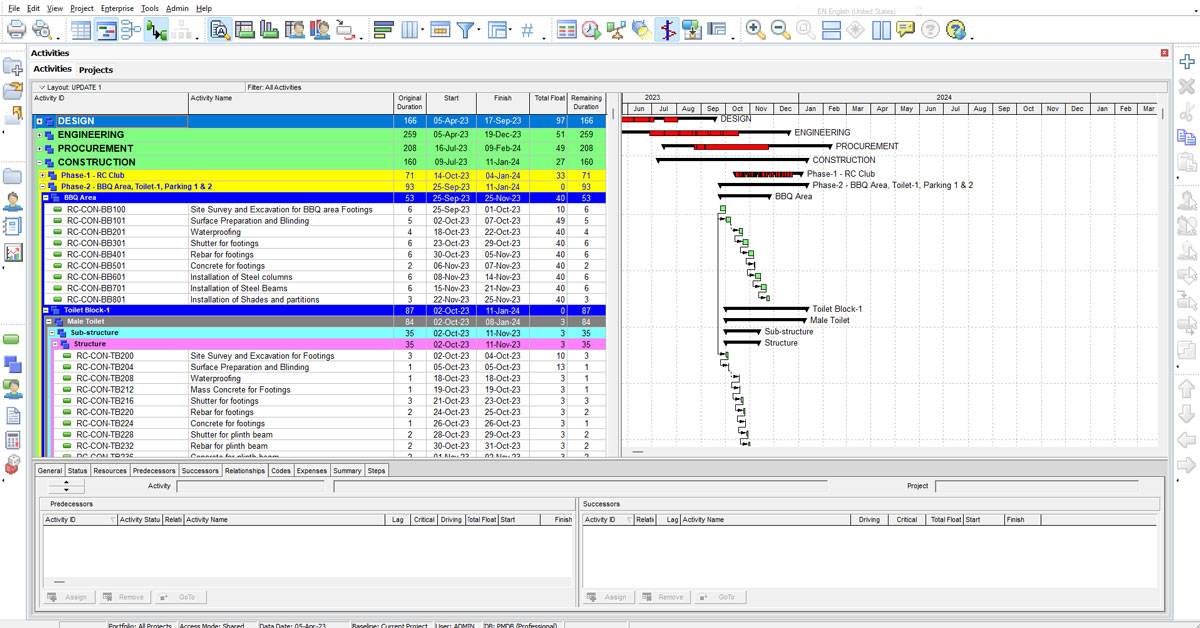Screen dimensions: 1200x628
Task: Click the Level Resources balance icon
Action: click(x=616, y=30)
